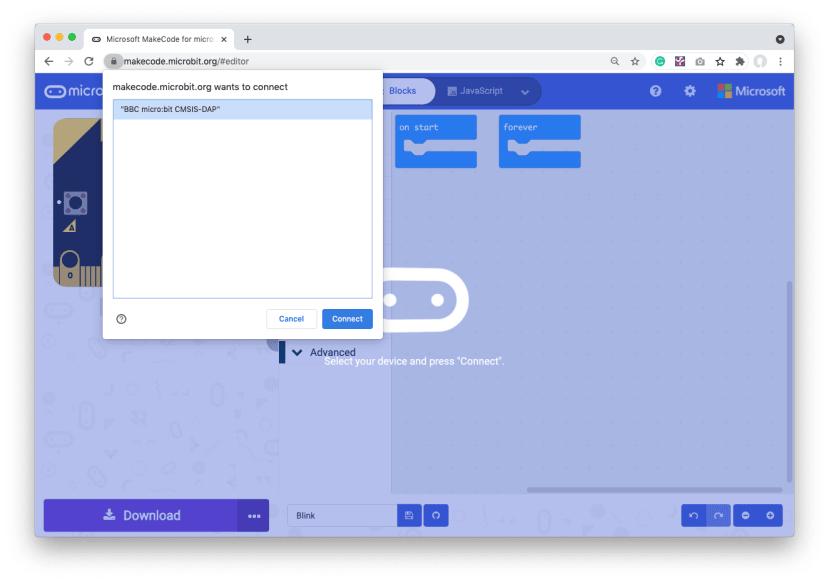829x583 pixels.
Task: Select the "on start" block
Action: pyautogui.click(x=436, y=141)
